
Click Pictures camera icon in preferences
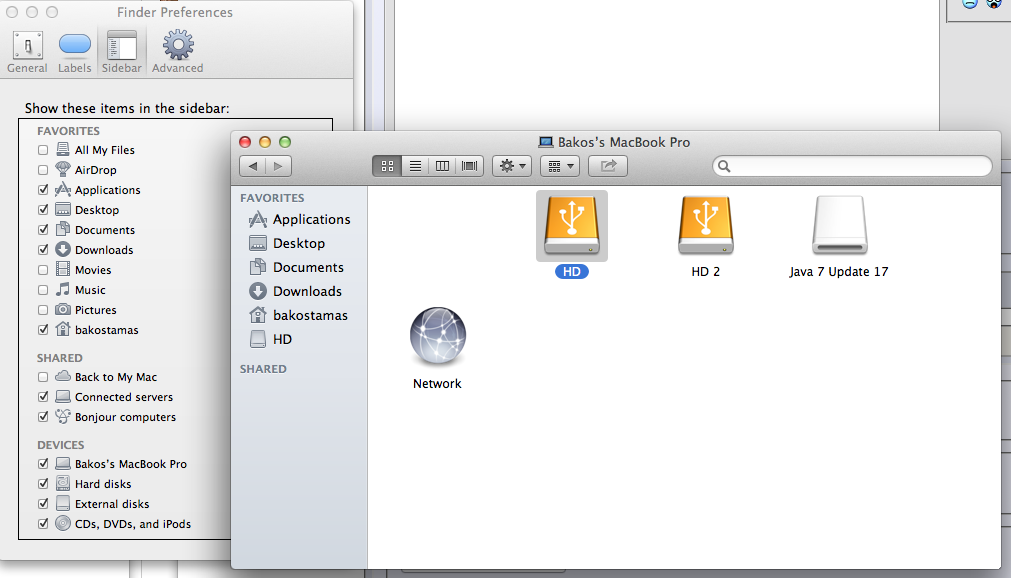63,310
